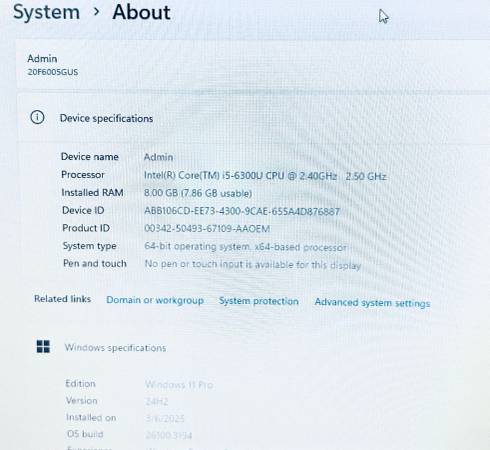Click the About breadcrumb heading

(141, 12)
